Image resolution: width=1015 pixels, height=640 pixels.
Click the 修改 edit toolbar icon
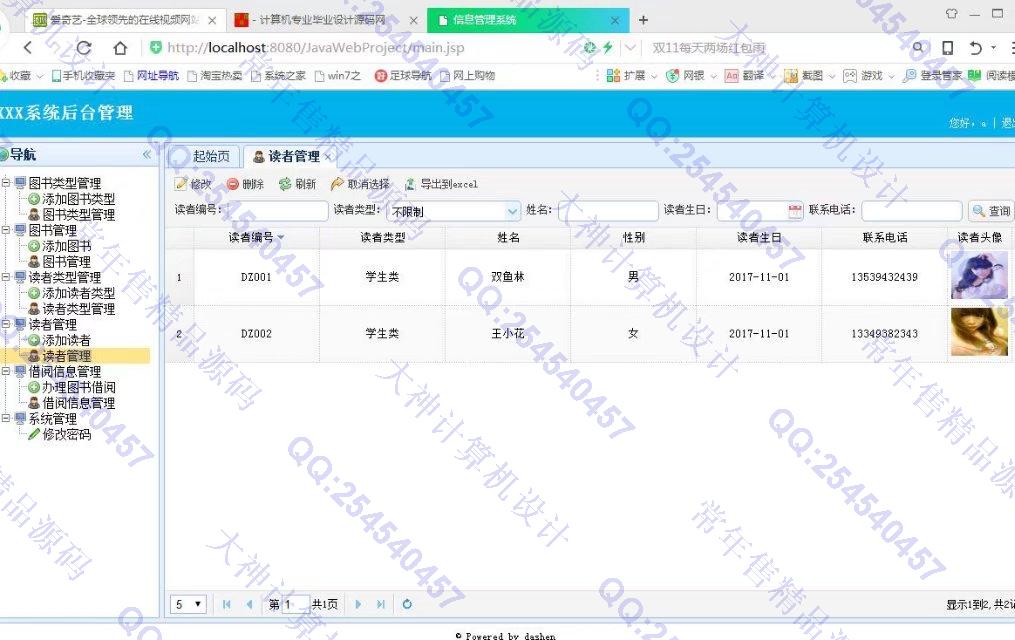[x=181, y=184]
